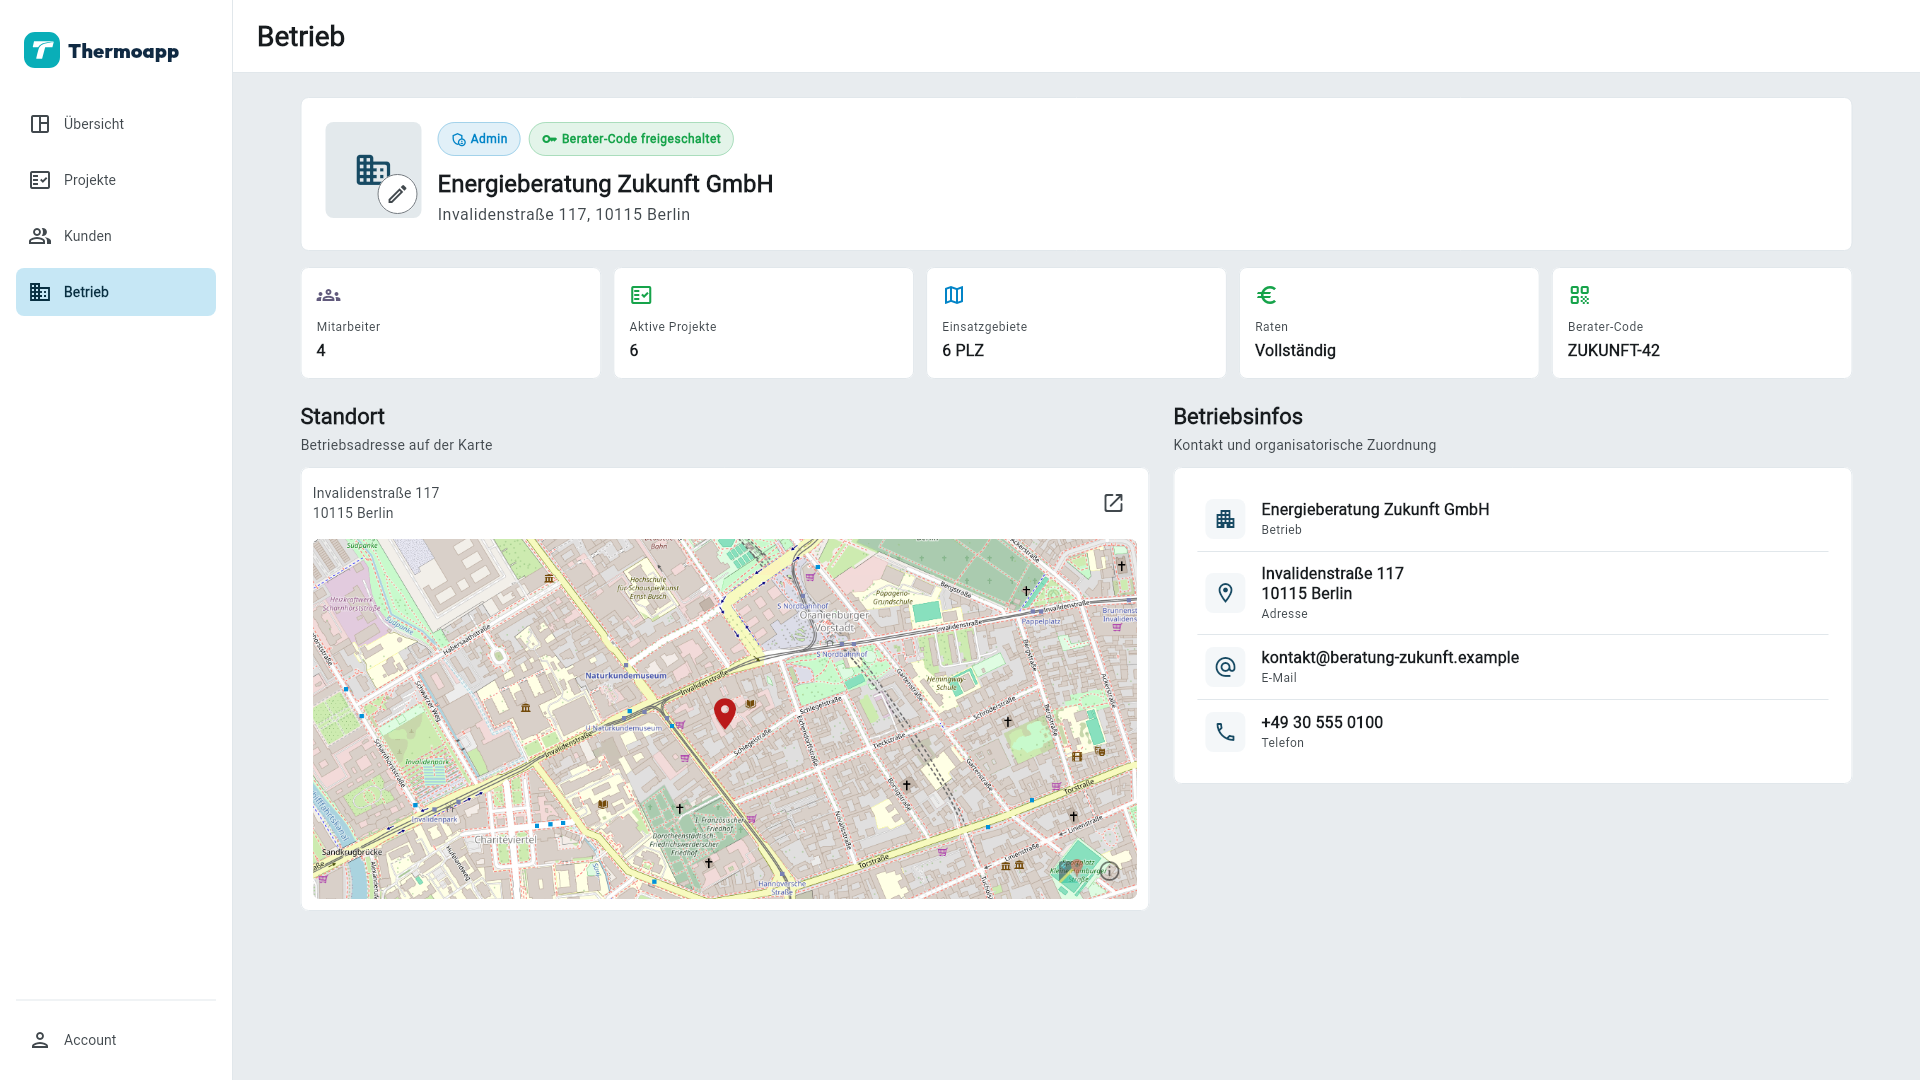Click the Mitarbeiter people icon
The width and height of the screenshot is (1920, 1080).
click(x=328, y=295)
